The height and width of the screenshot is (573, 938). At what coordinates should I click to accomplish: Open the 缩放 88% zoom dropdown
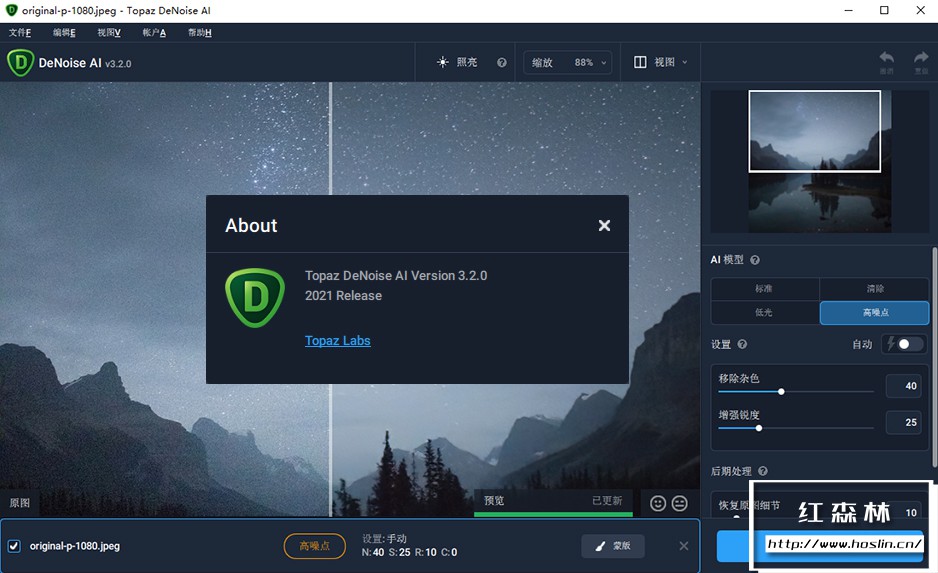click(568, 62)
